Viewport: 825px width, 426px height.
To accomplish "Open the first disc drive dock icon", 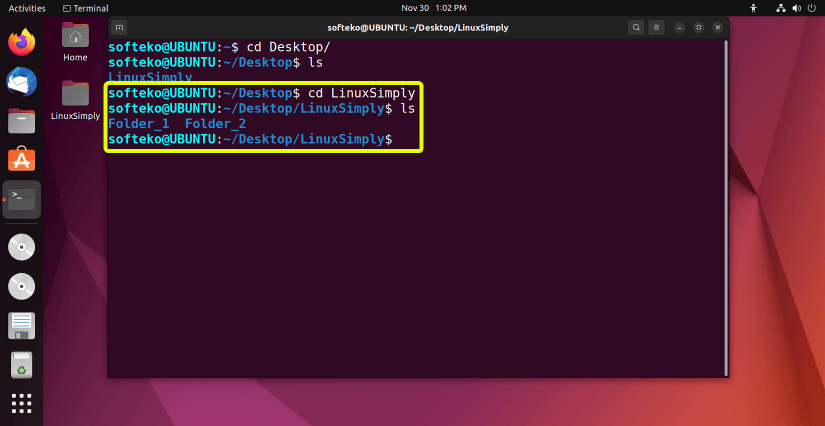I will (x=22, y=247).
